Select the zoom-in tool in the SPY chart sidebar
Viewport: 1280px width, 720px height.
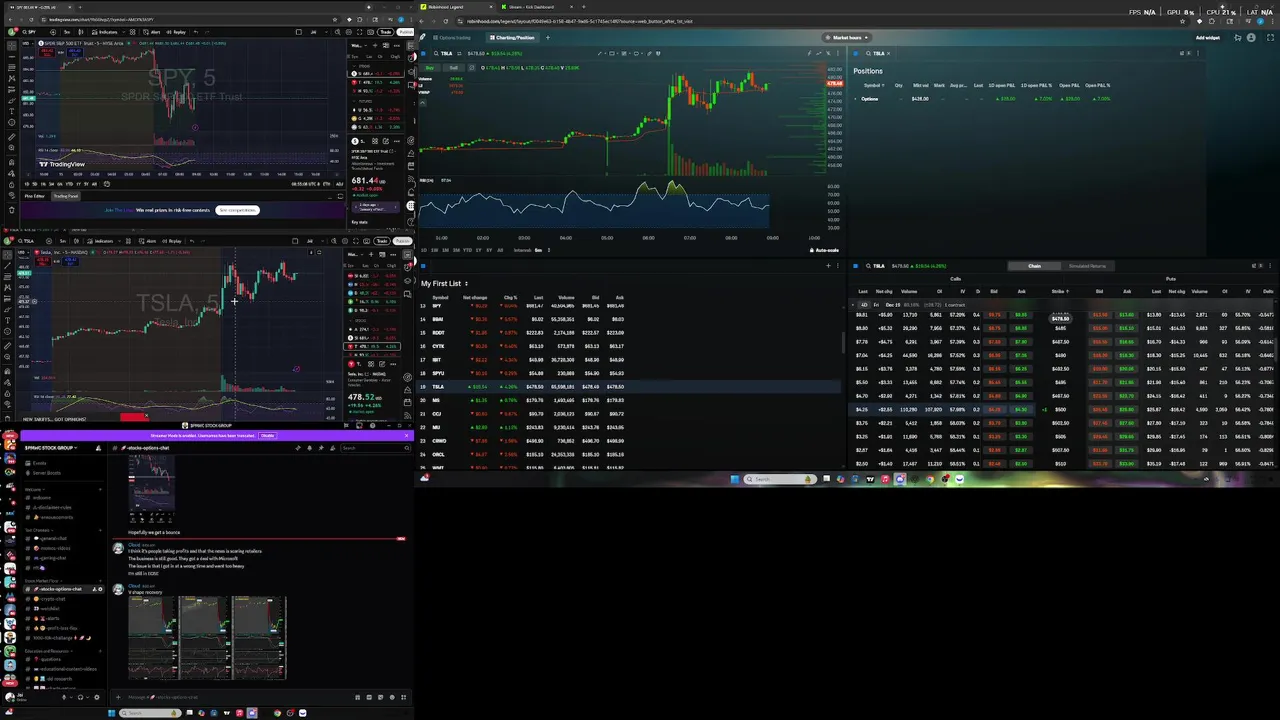(12, 148)
